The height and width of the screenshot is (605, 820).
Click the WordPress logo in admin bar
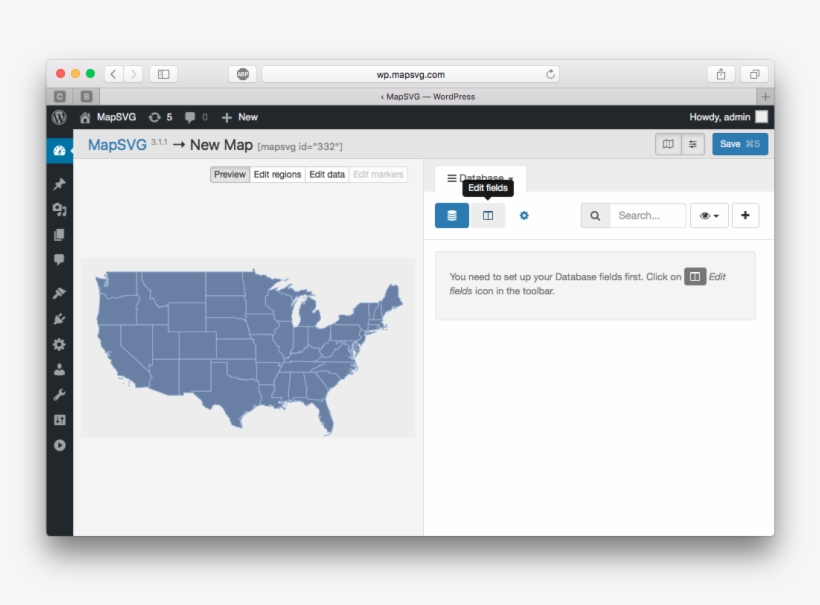[x=59, y=117]
